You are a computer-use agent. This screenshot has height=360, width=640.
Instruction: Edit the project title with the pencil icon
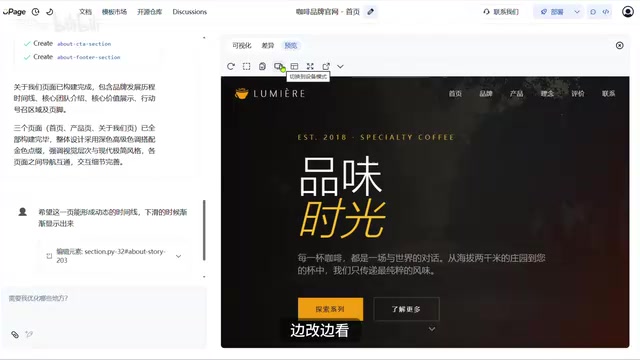(x=371, y=12)
